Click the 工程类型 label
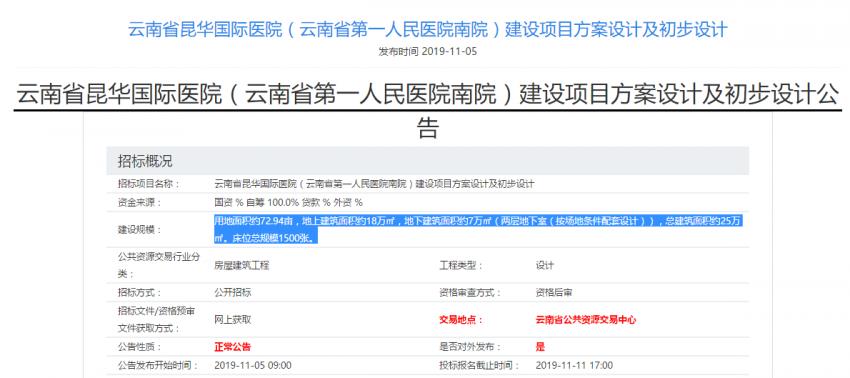850x378 pixels. (x=461, y=266)
